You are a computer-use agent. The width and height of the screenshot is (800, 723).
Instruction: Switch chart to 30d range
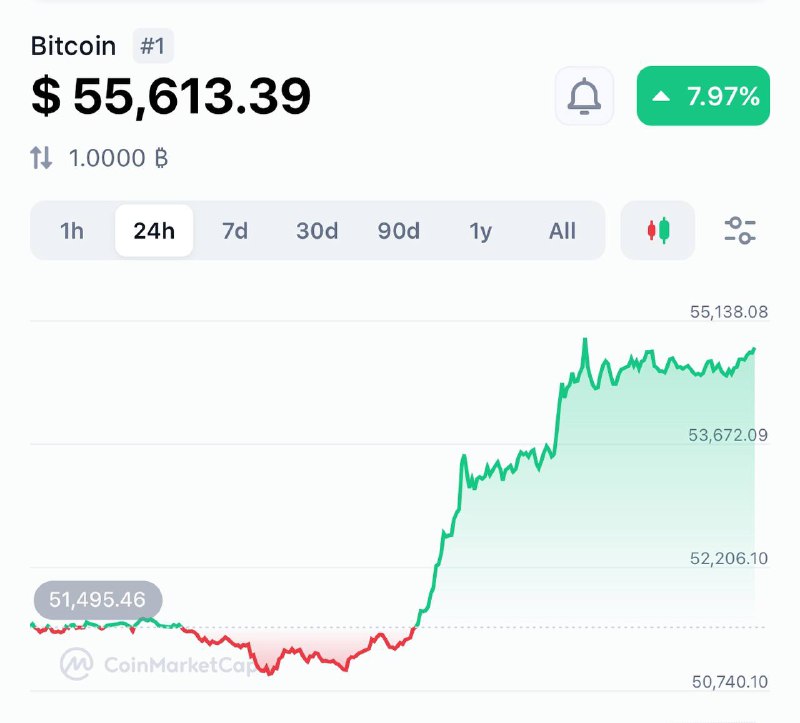[317, 231]
